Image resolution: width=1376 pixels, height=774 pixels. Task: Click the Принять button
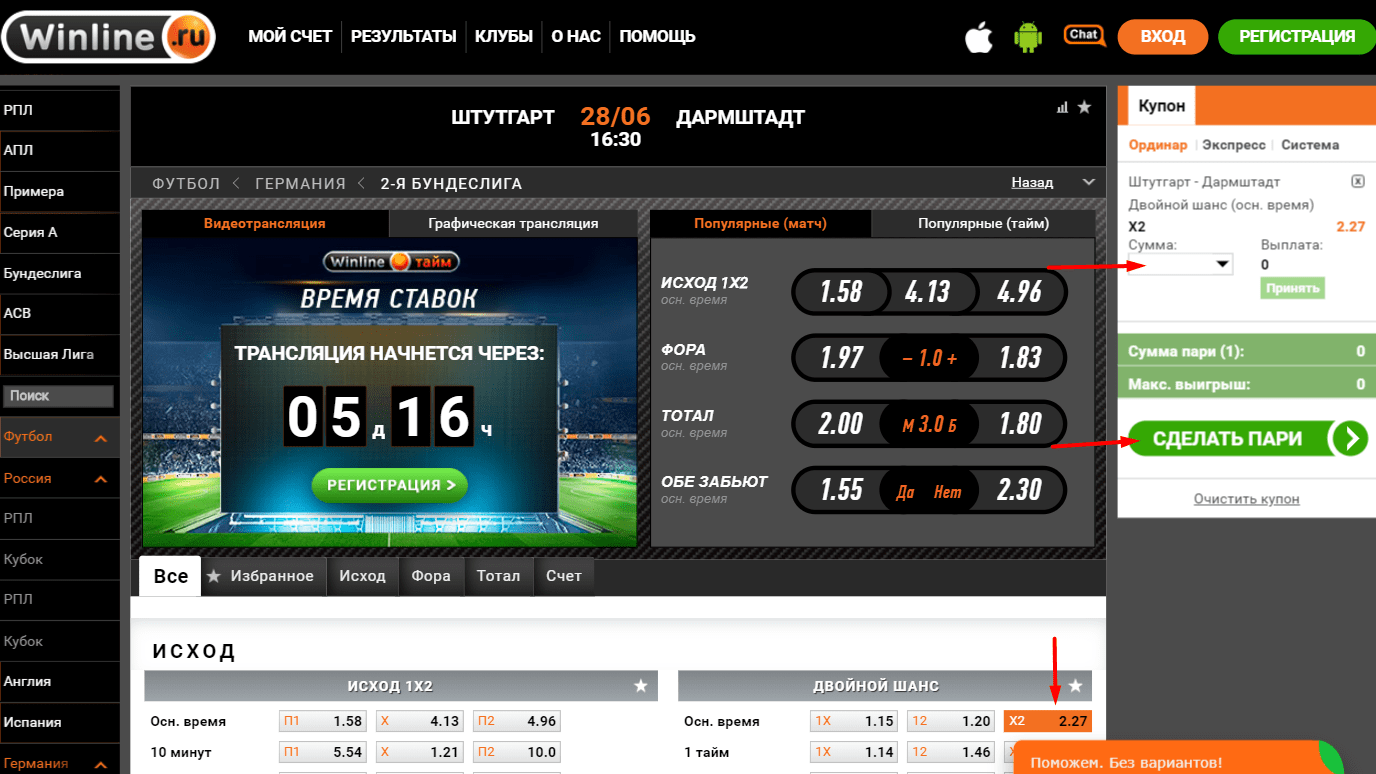pyautogui.click(x=1292, y=288)
